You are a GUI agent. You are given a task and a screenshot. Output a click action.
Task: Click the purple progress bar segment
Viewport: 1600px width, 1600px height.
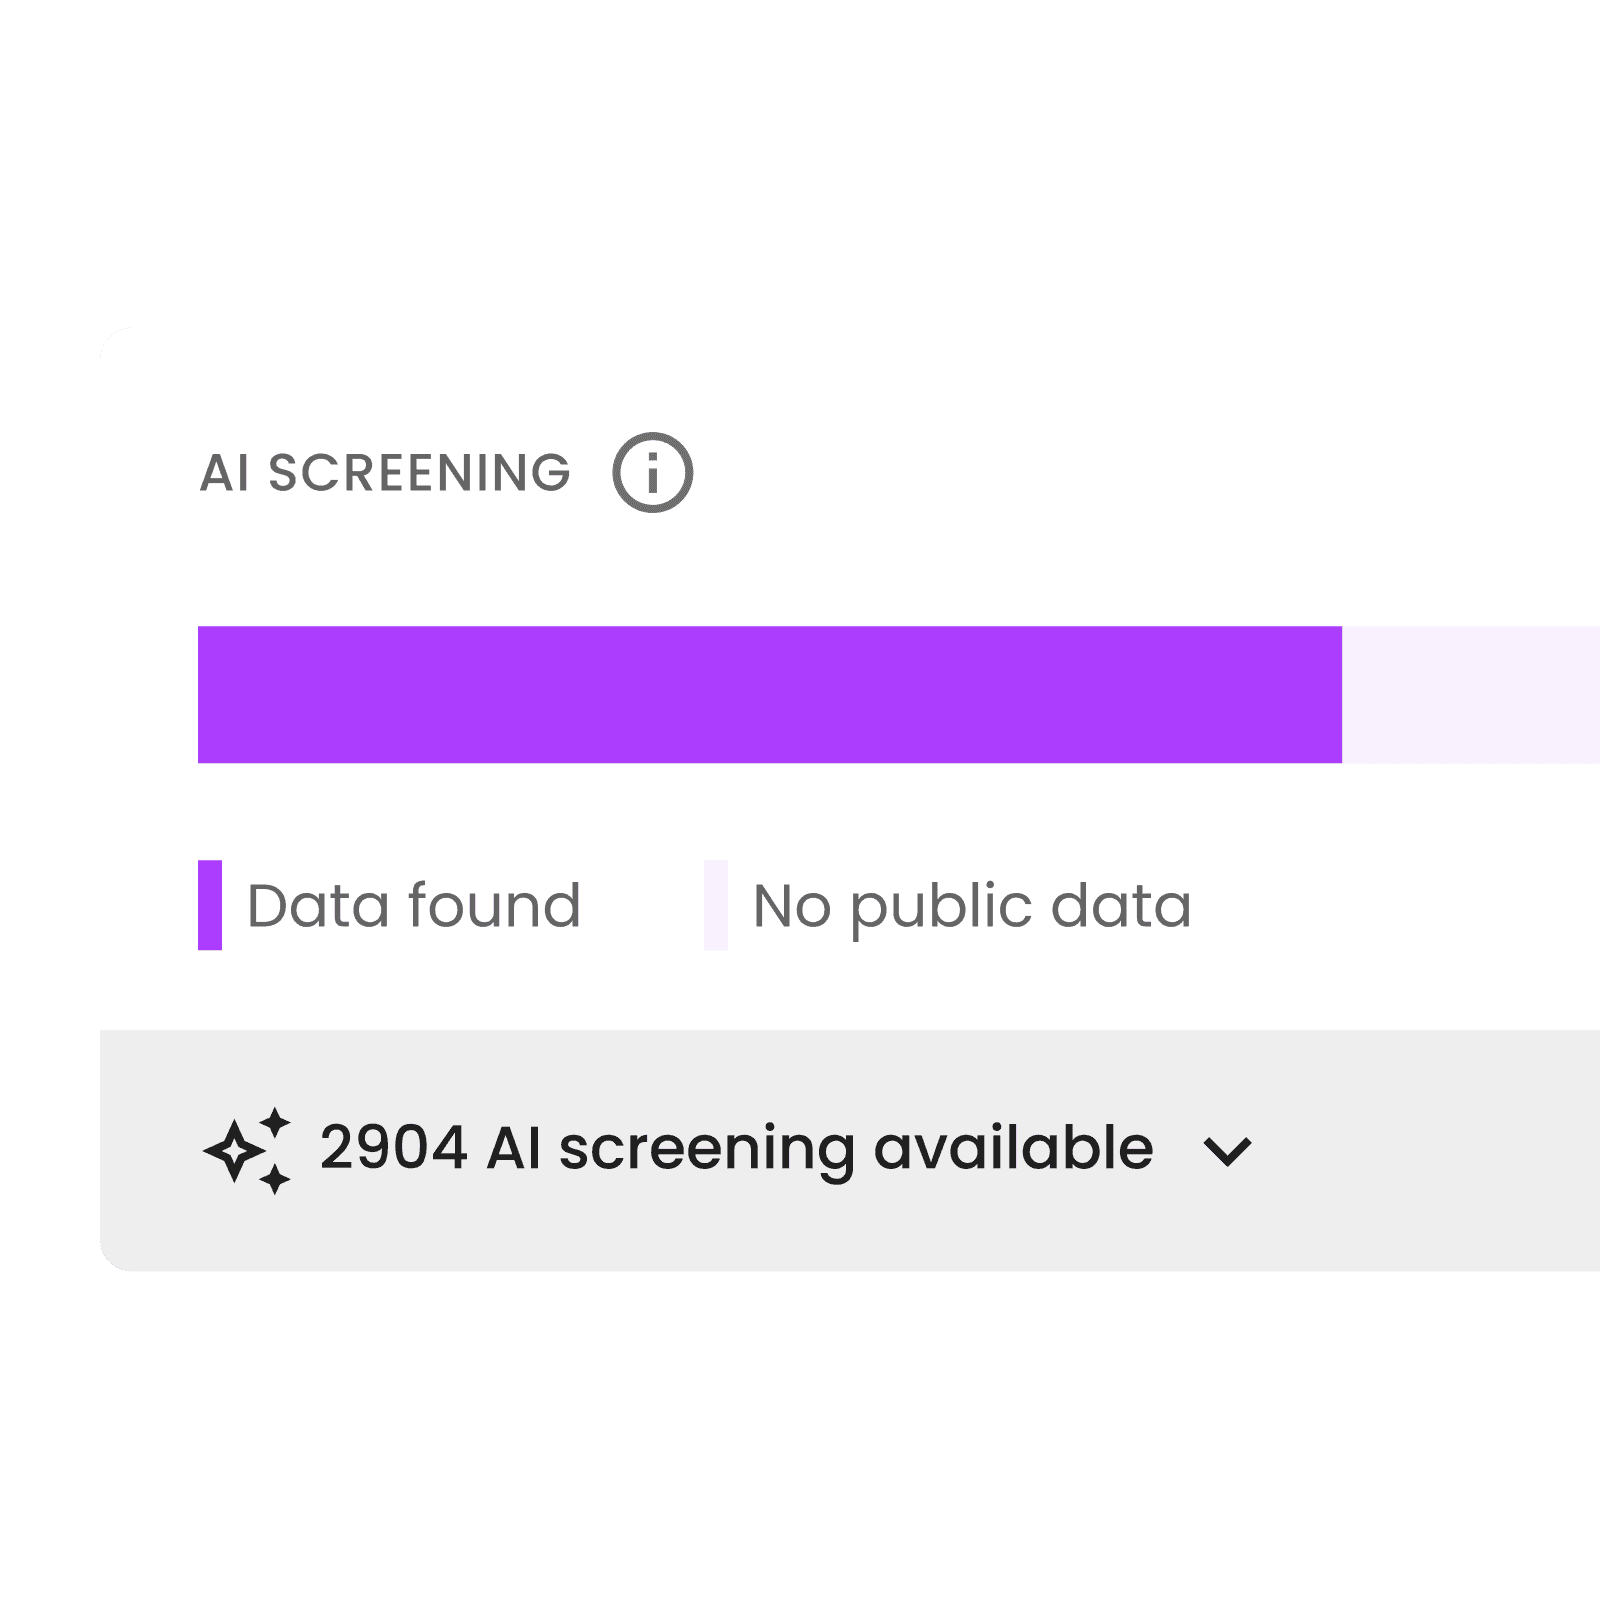[770, 695]
